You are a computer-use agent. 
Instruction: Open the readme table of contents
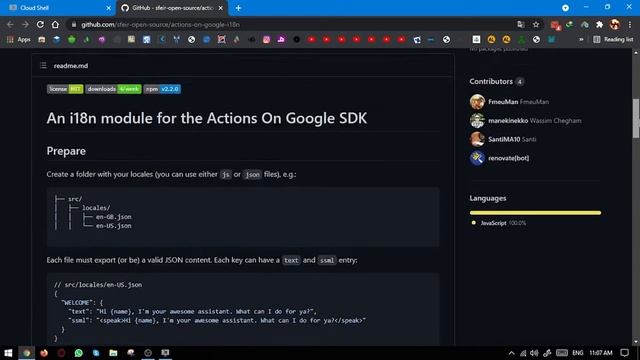click(x=43, y=65)
